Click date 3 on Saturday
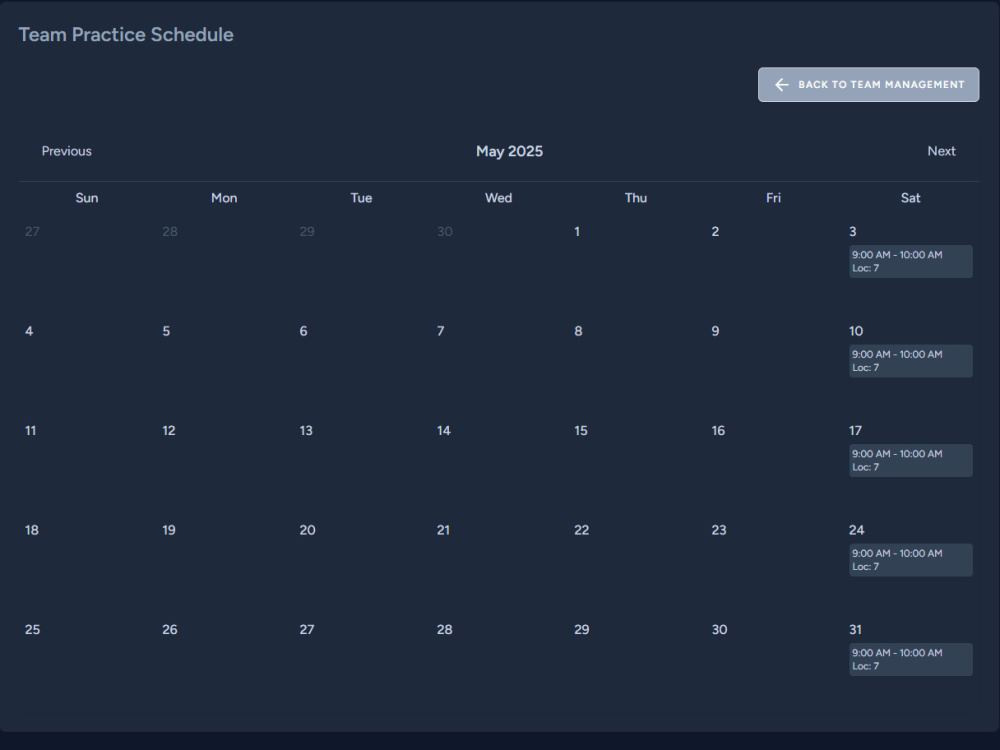The image size is (1000, 750). pos(853,232)
